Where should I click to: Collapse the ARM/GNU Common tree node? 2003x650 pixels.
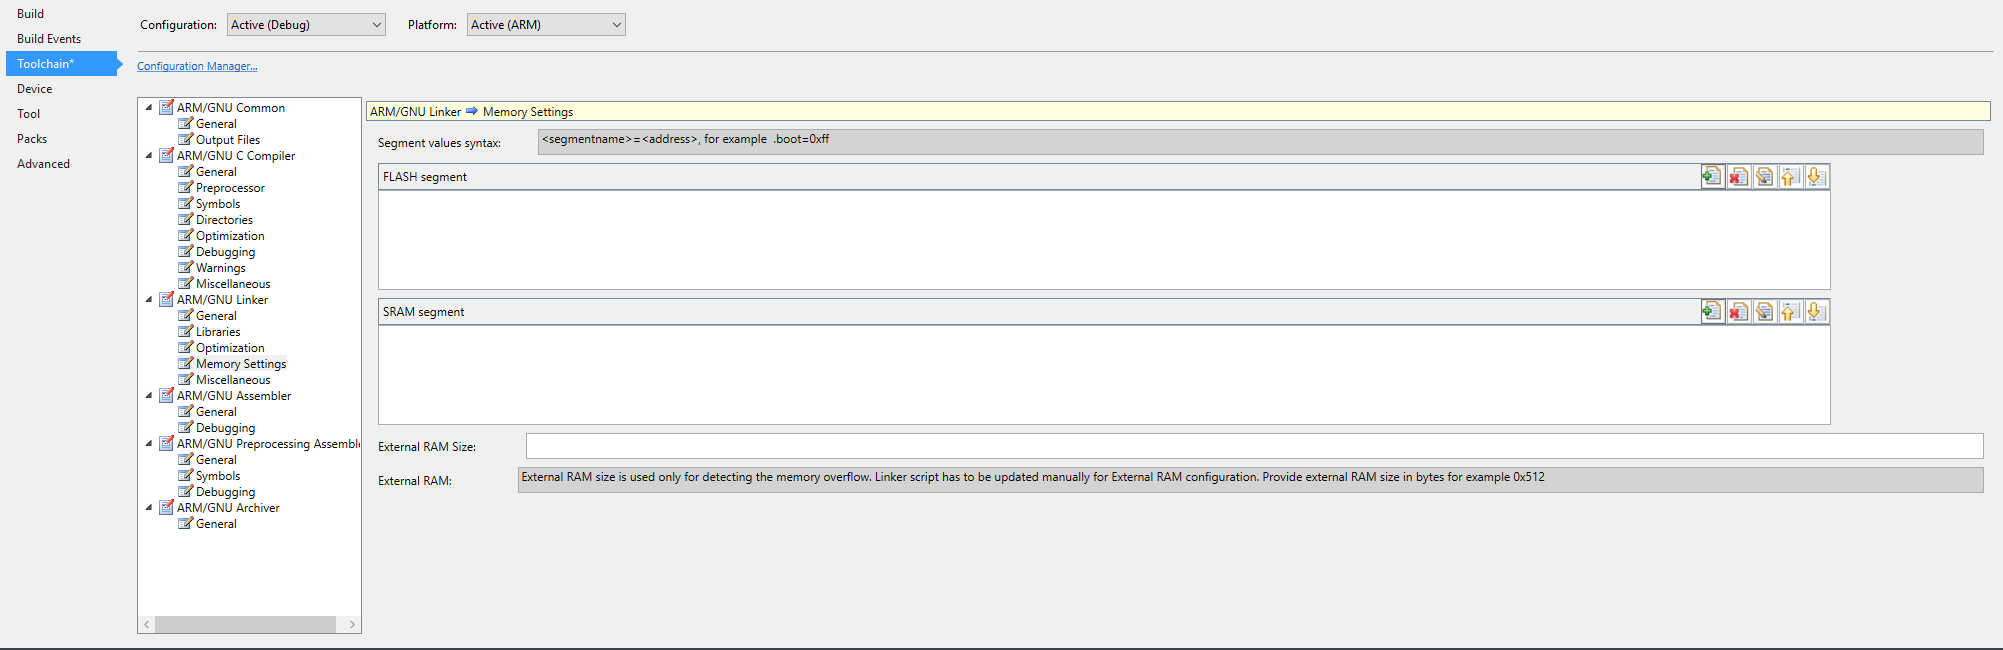click(149, 108)
